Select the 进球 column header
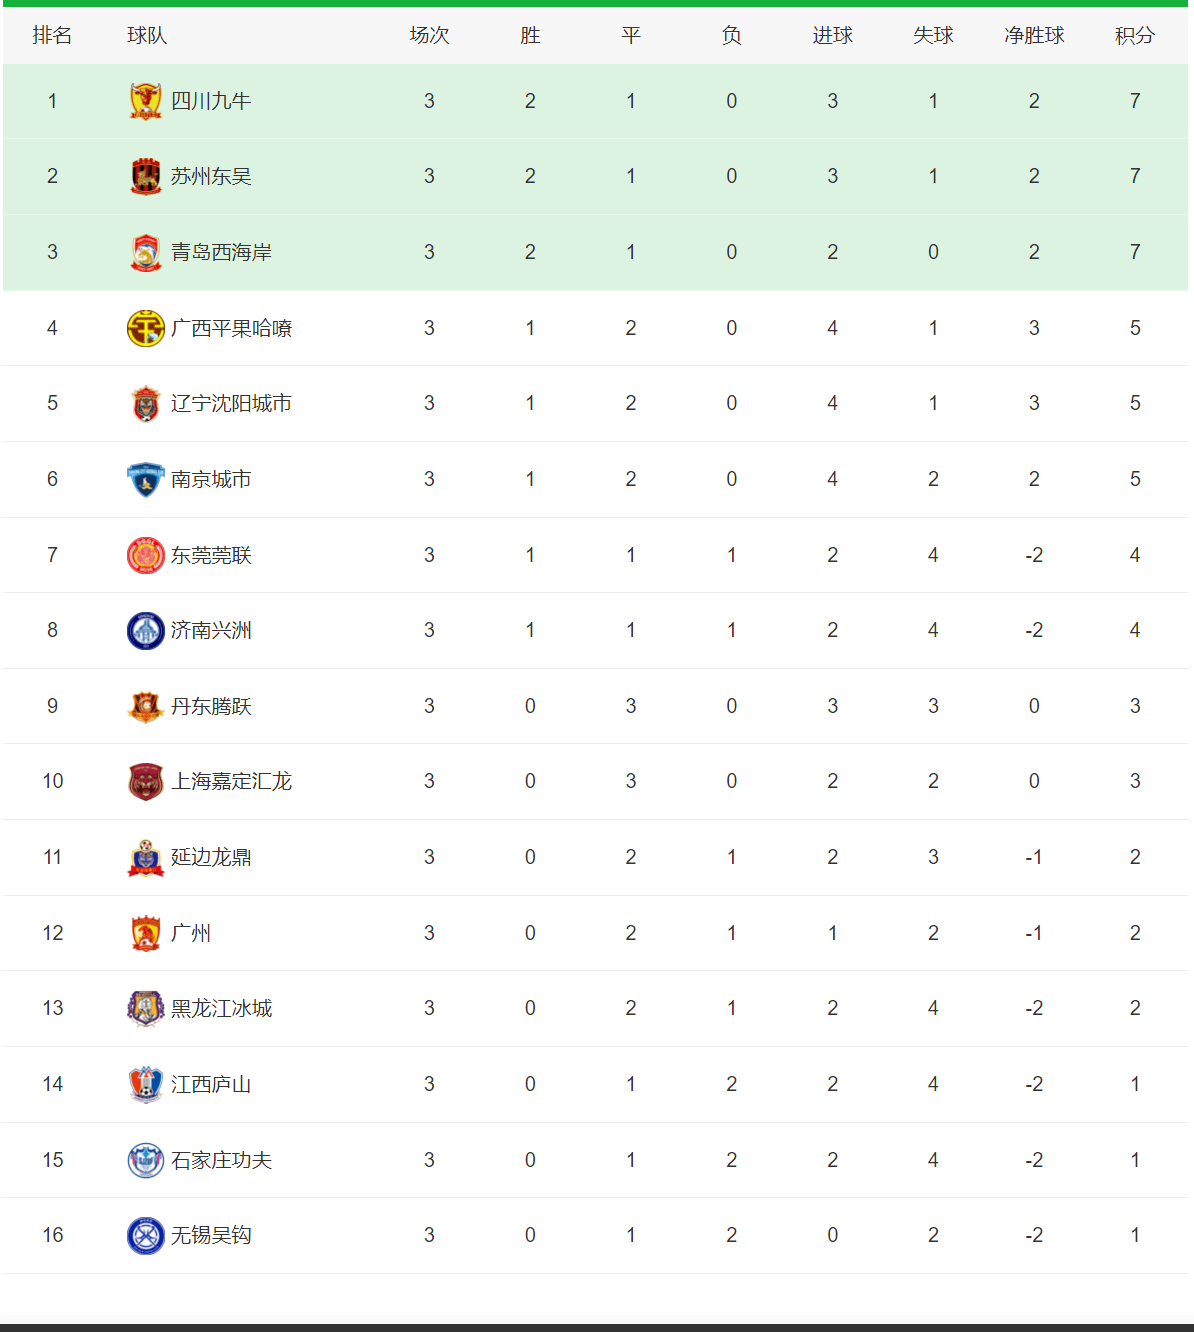The height and width of the screenshot is (1332, 1194). pyautogui.click(x=832, y=35)
